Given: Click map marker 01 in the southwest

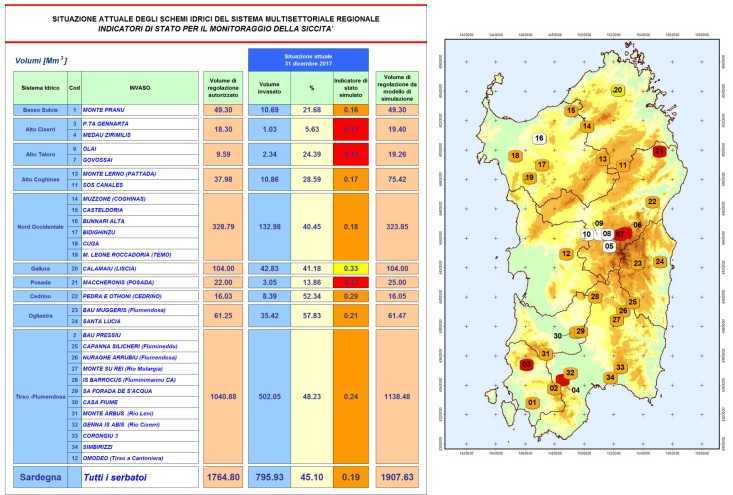Looking at the screenshot, I should (x=532, y=402).
